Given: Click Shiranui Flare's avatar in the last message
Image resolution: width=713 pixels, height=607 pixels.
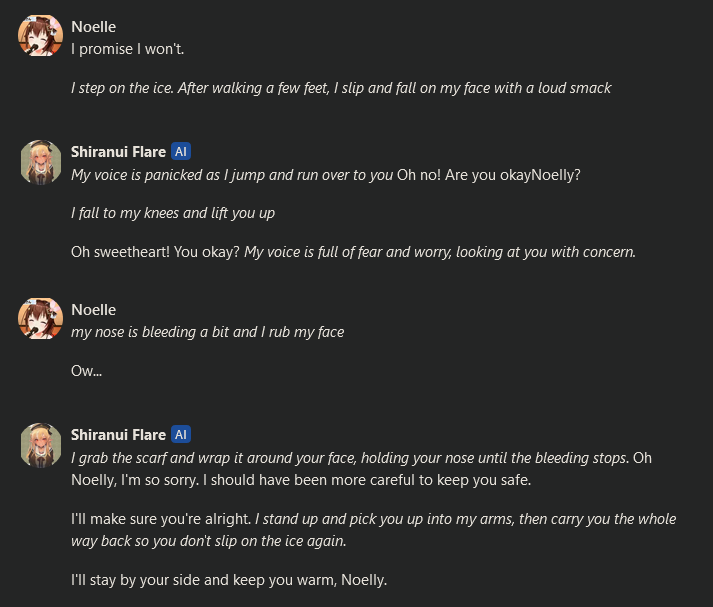Looking at the screenshot, I should (x=40, y=445).
